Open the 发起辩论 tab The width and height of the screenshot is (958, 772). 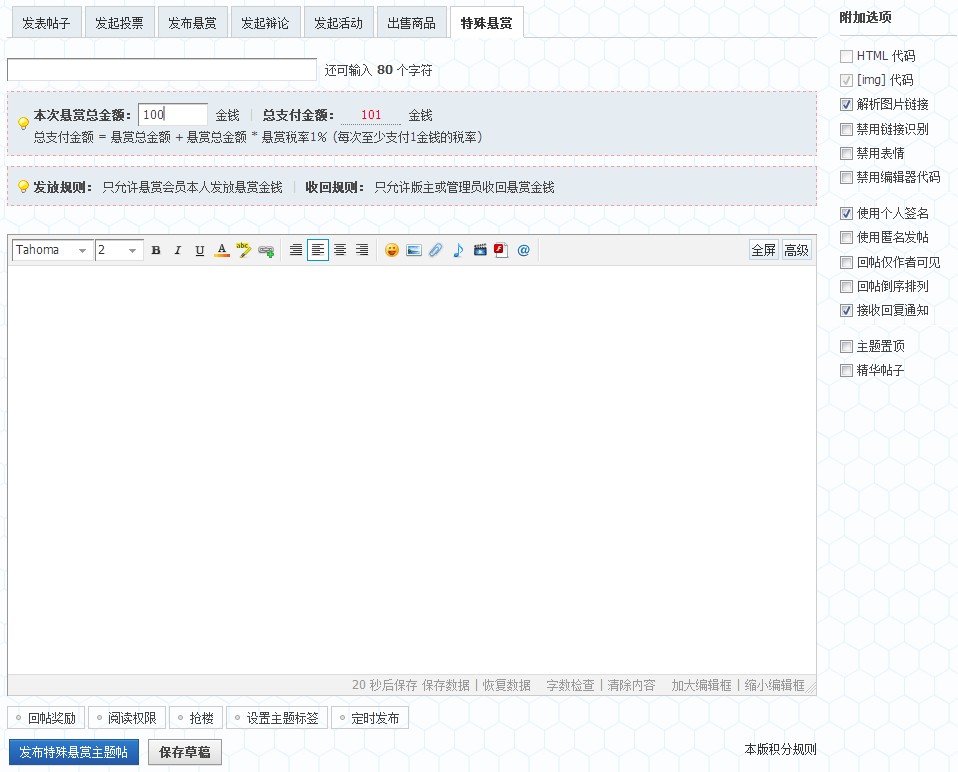pos(265,23)
